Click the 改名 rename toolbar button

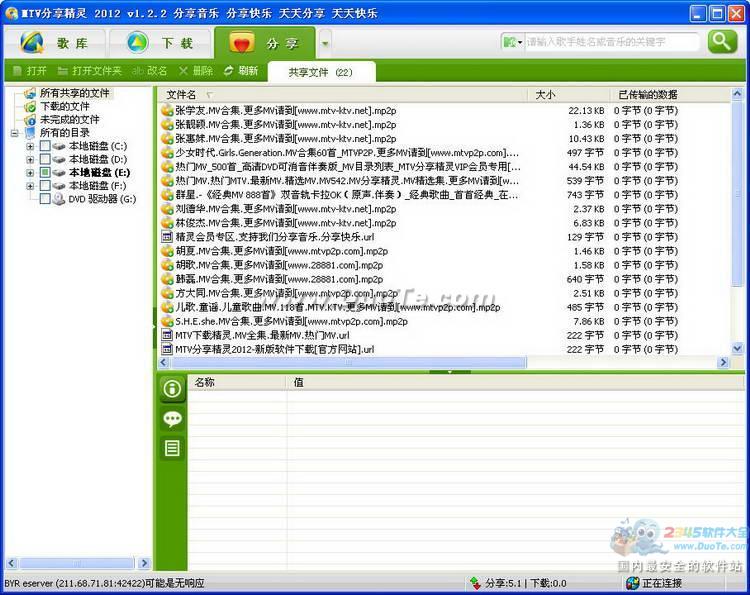click(150, 71)
